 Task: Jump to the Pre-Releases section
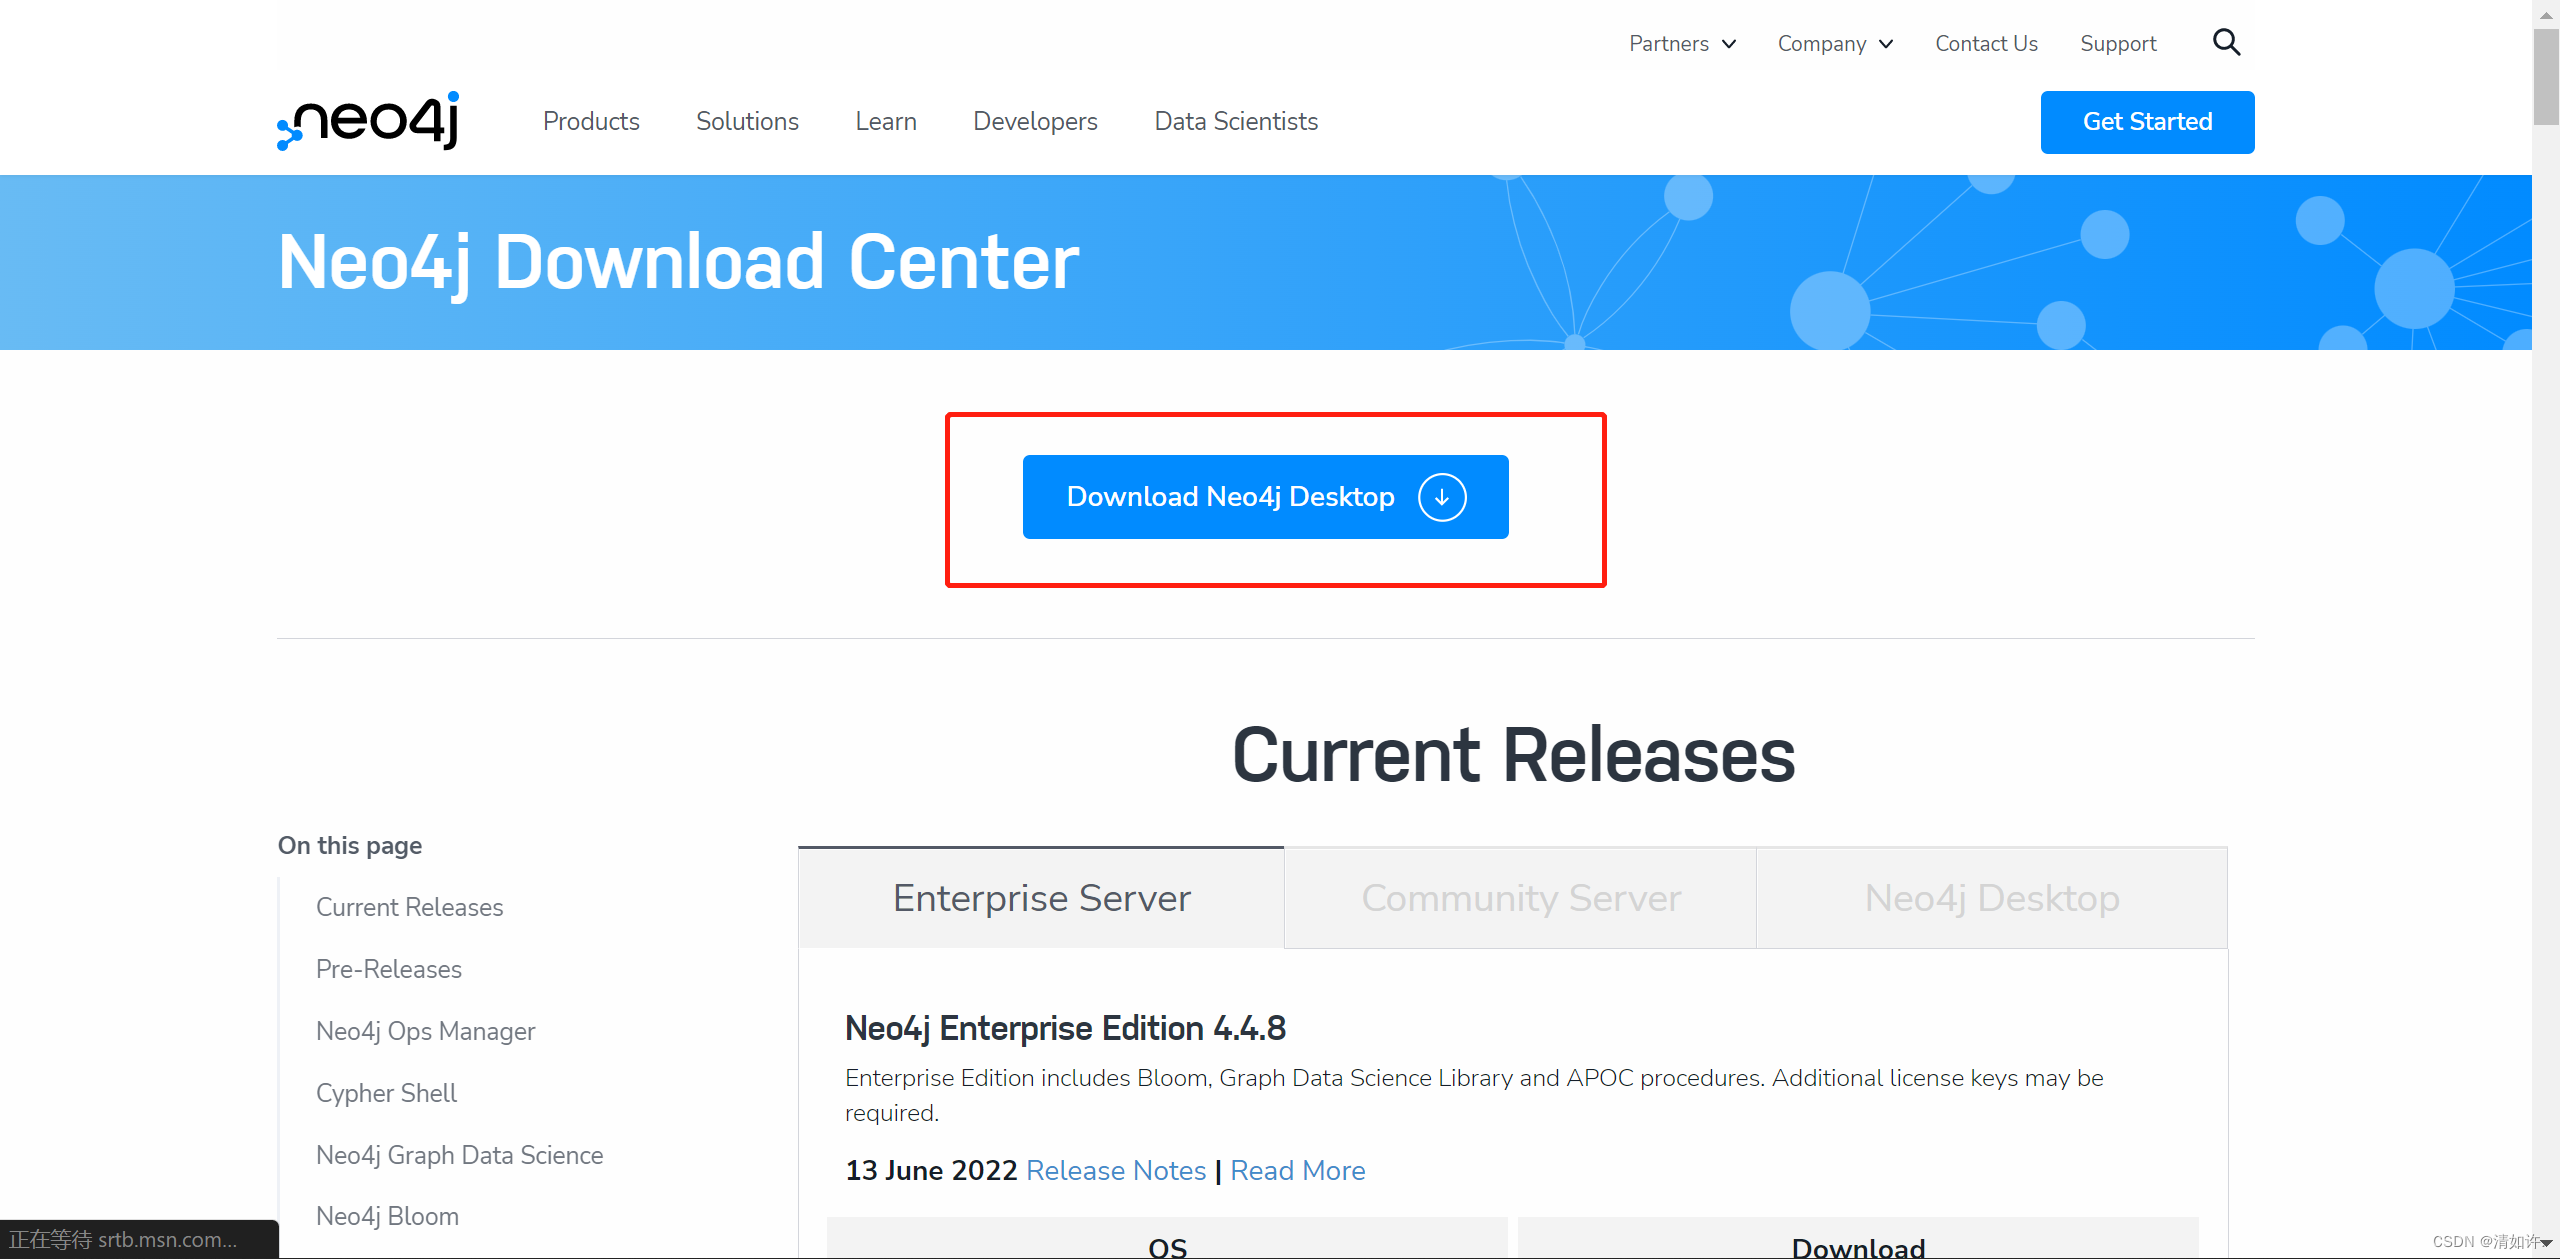pyautogui.click(x=388, y=969)
